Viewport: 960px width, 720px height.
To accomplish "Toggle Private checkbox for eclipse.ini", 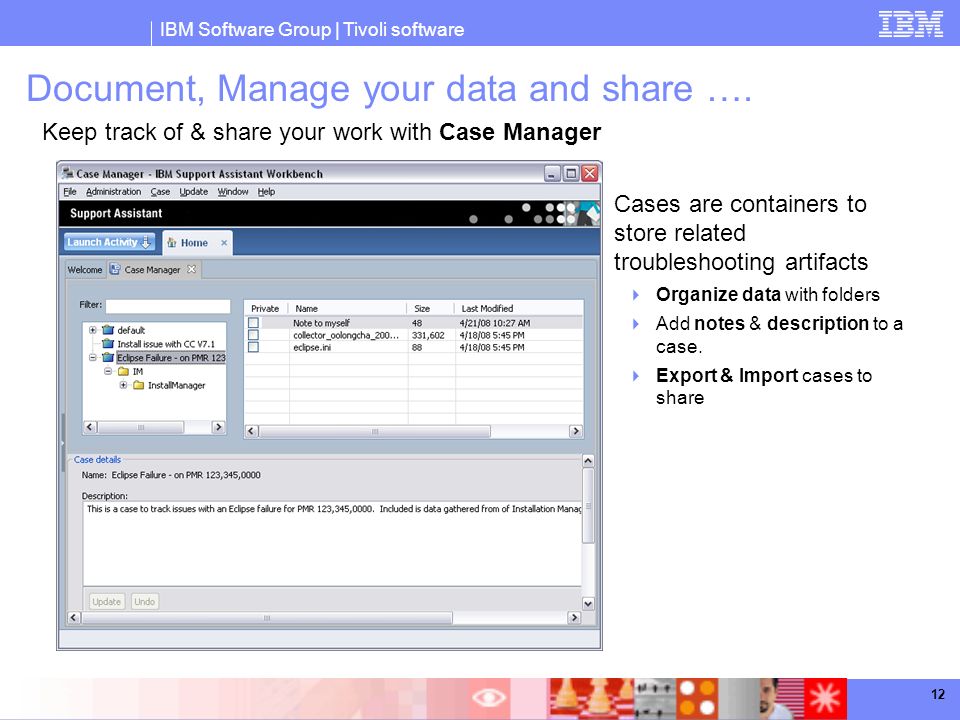I will point(253,347).
